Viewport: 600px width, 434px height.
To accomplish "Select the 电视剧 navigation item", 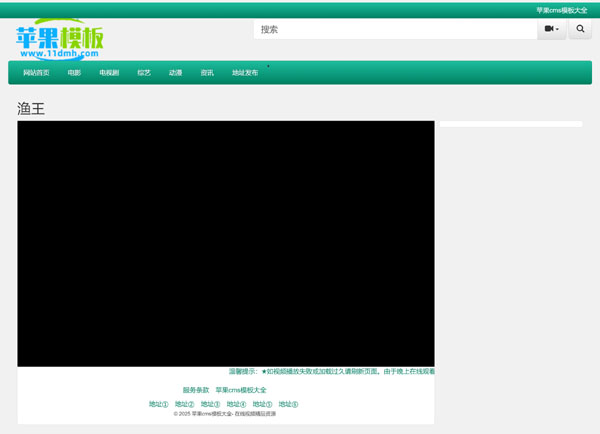I will coord(109,73).
